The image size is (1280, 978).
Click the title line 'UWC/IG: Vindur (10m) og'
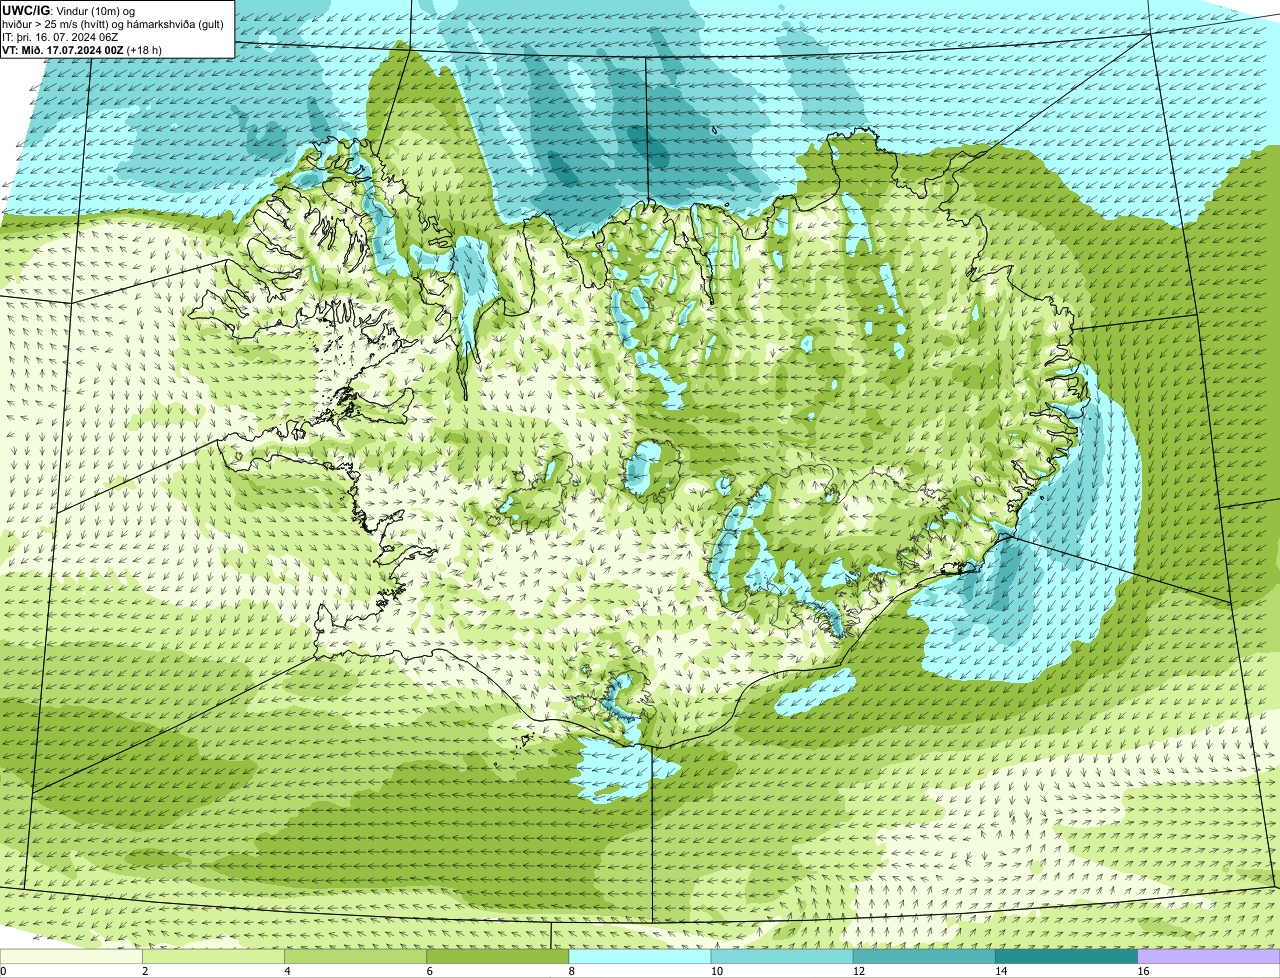click(69, 11)
